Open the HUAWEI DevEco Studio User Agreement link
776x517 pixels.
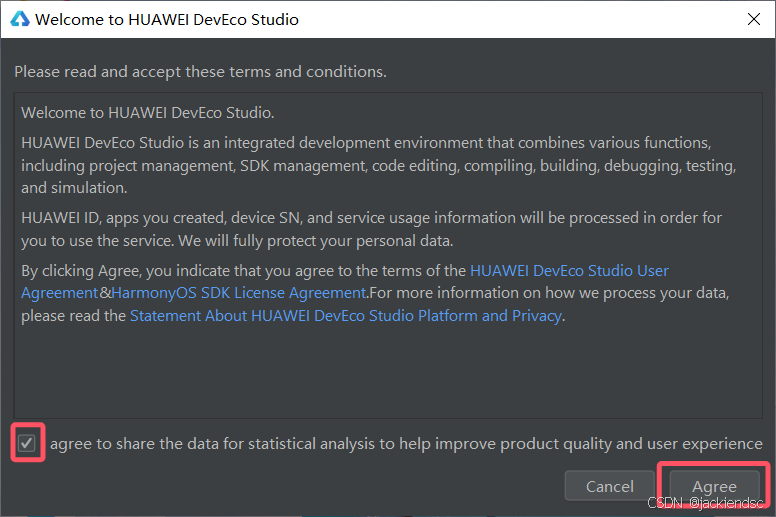click(569, 271)
